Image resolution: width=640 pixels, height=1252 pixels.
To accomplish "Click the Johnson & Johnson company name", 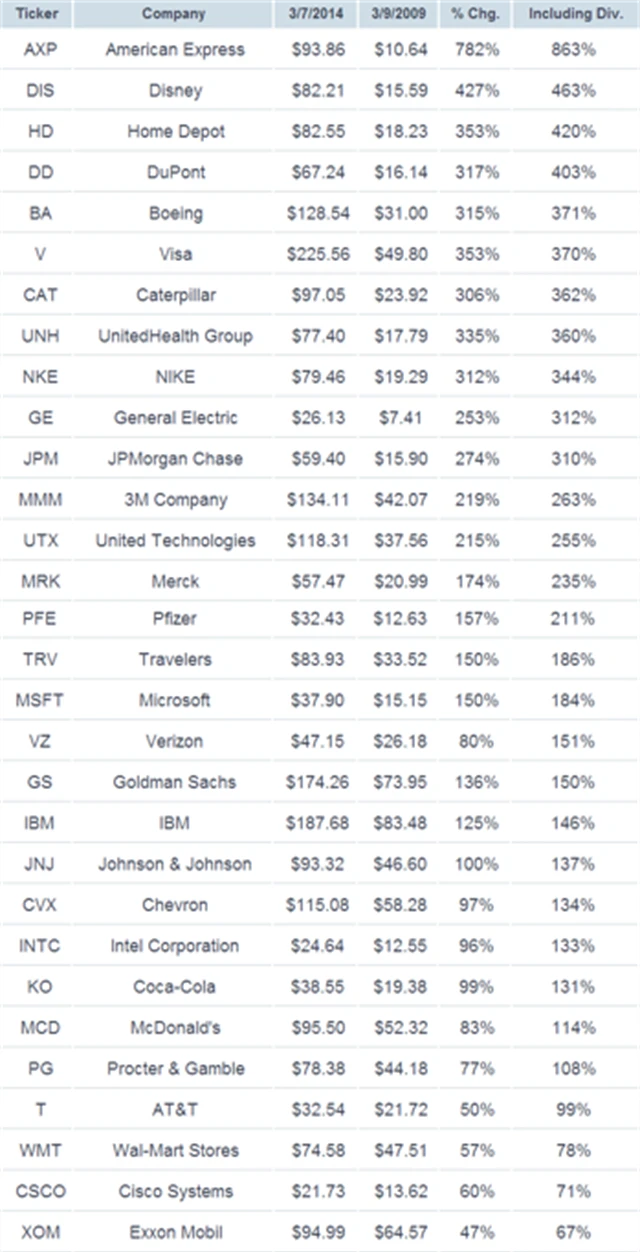I will click(x=174, y=864).
